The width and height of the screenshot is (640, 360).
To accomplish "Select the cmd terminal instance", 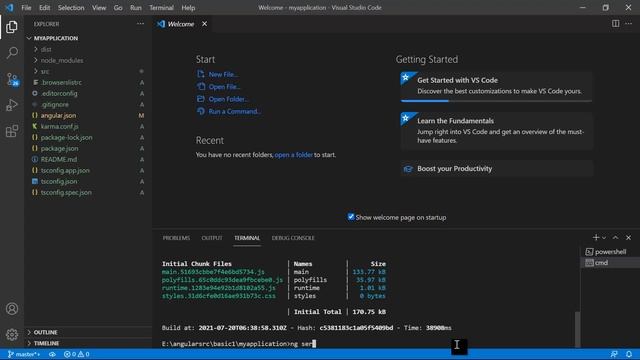I will (610, 263).
